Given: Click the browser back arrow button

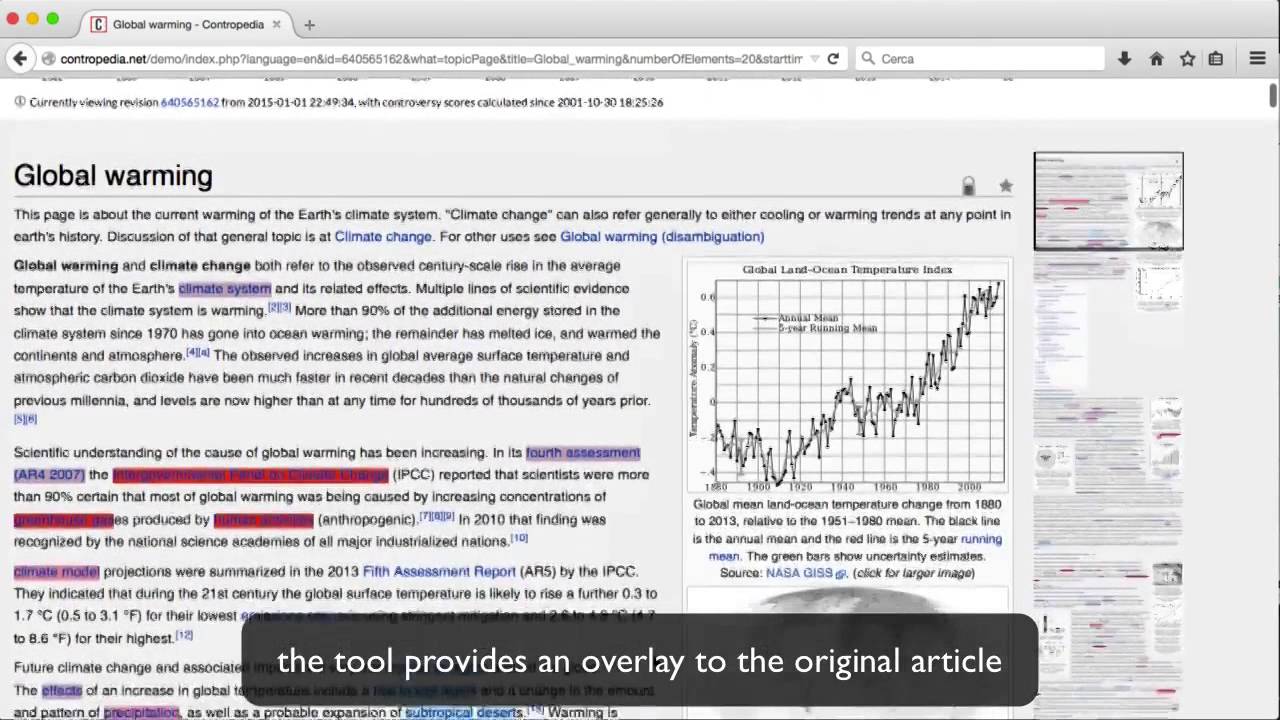Looking at the screenshot, I should pyautogui.click(x=19, y=59).
